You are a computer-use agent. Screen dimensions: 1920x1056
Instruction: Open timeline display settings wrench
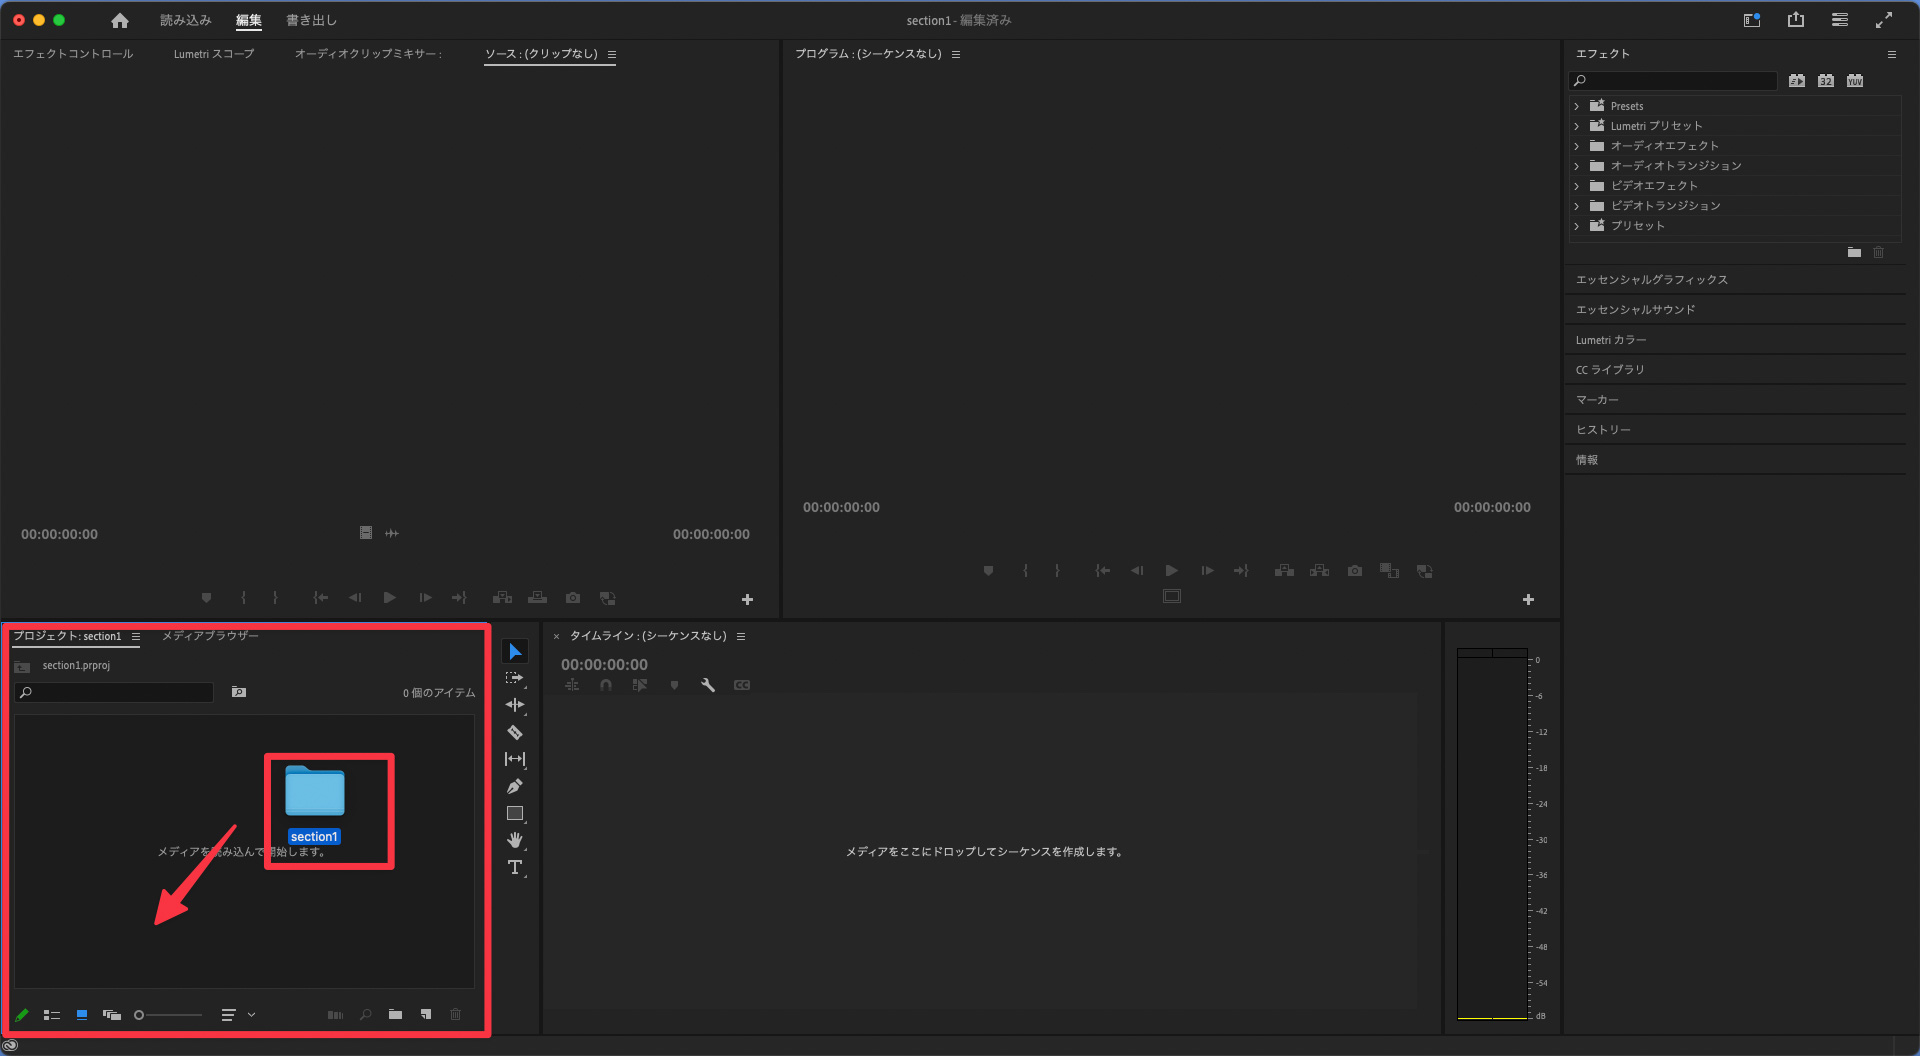coord(708,685)
